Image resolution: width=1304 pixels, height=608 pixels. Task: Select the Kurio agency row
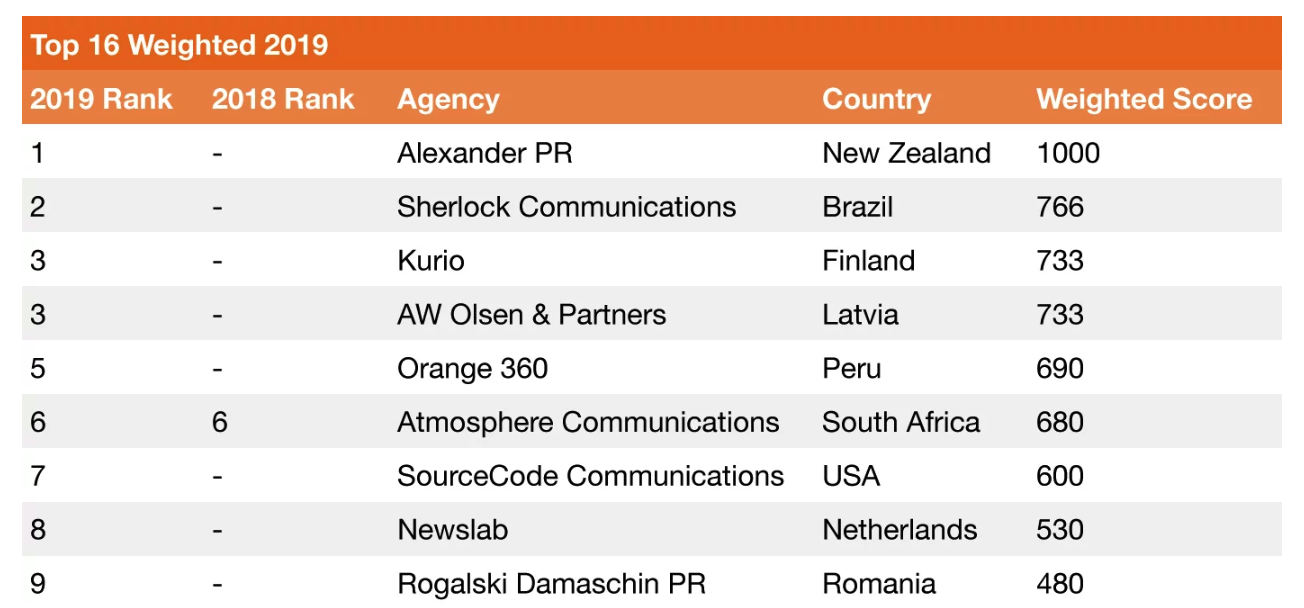coord(651,261)
